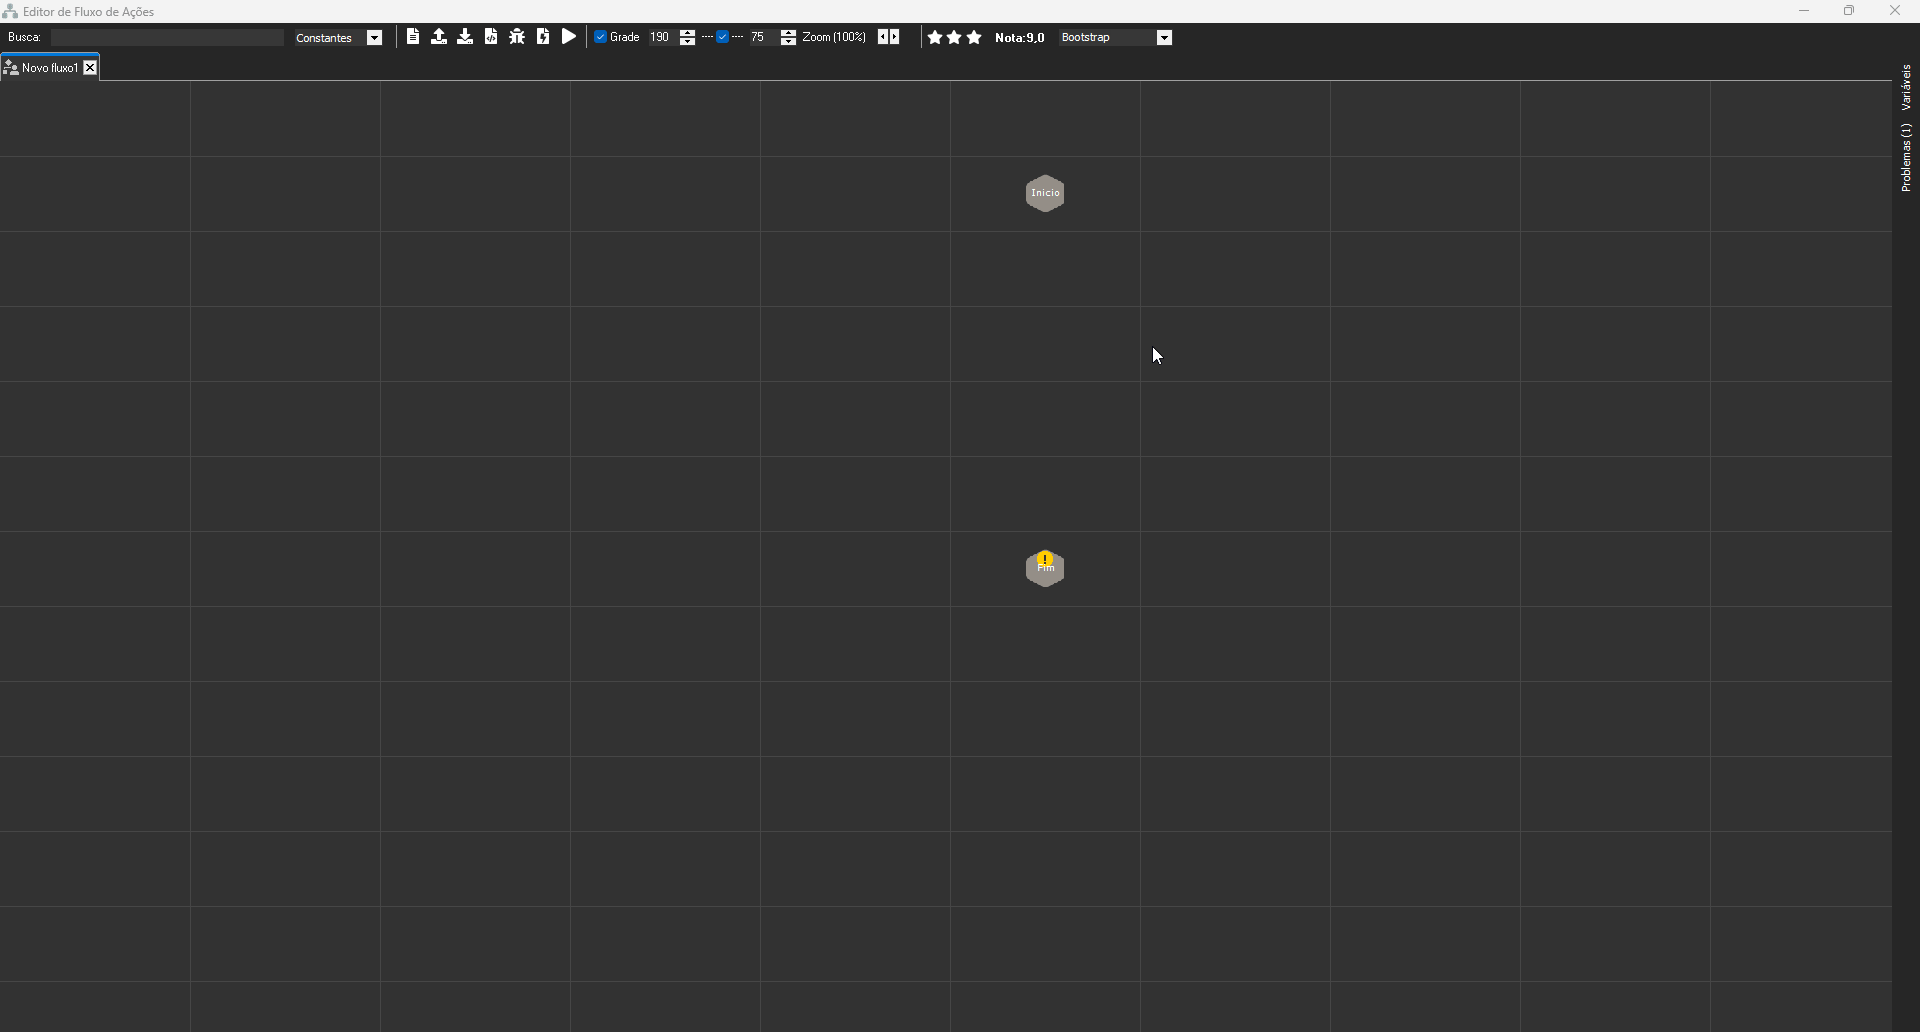Click the download/import flow icon
The width and height of the screenshot is (1920, 1032).
(x=466, y=37)
